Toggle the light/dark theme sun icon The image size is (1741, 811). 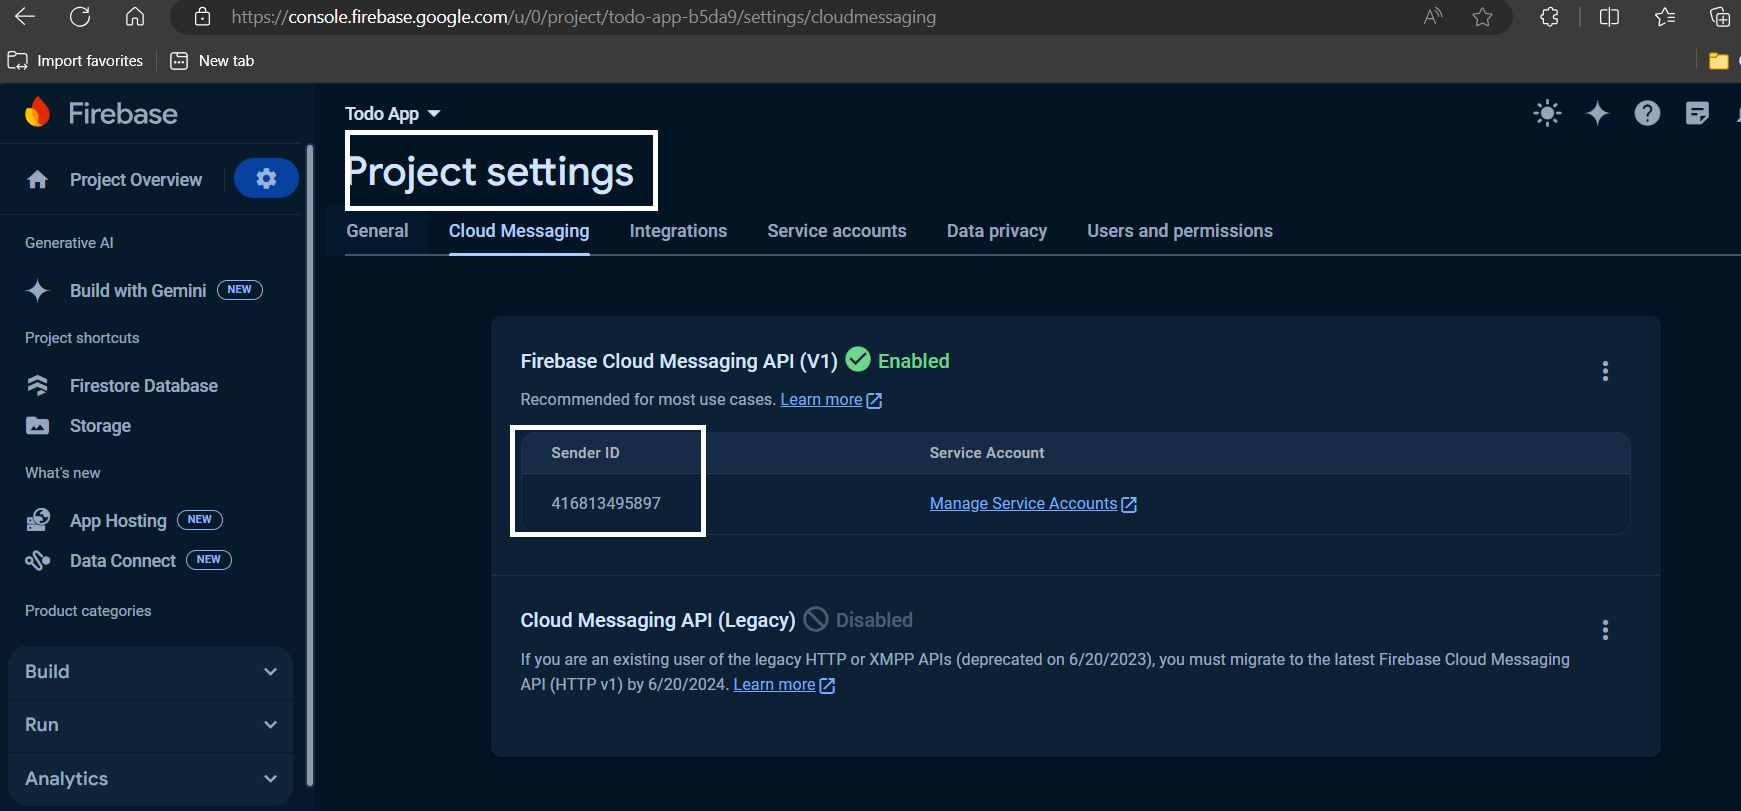1547,113
